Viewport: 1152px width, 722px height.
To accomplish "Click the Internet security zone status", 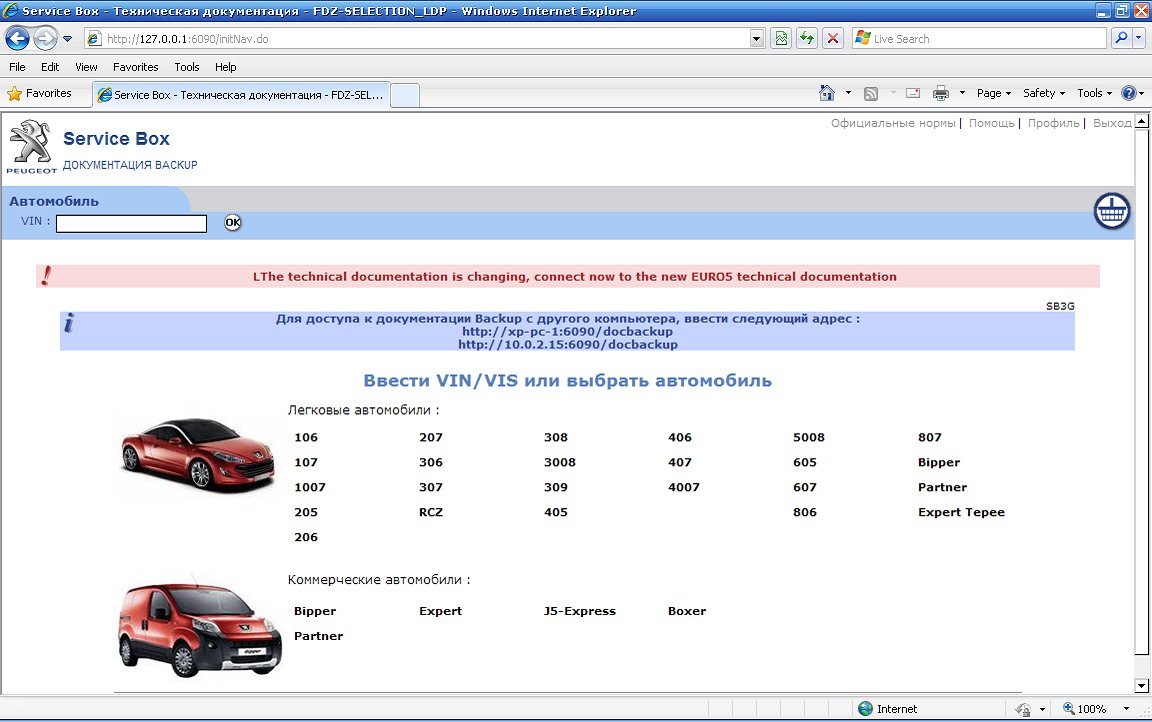I will 888,709.
